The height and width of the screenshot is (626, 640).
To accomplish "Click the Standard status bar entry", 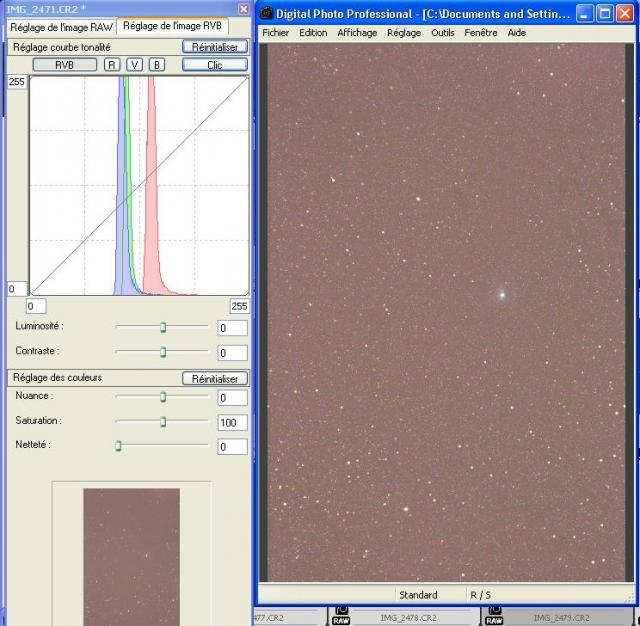I will tap(418, 595).
